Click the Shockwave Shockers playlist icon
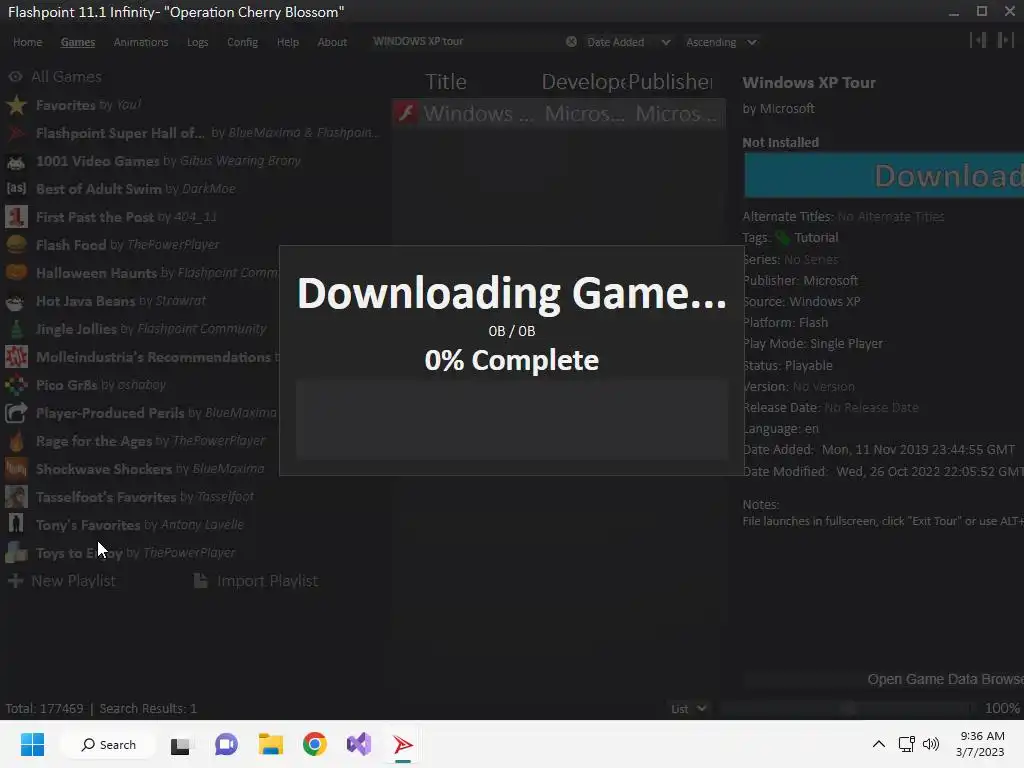 point(16,469)
